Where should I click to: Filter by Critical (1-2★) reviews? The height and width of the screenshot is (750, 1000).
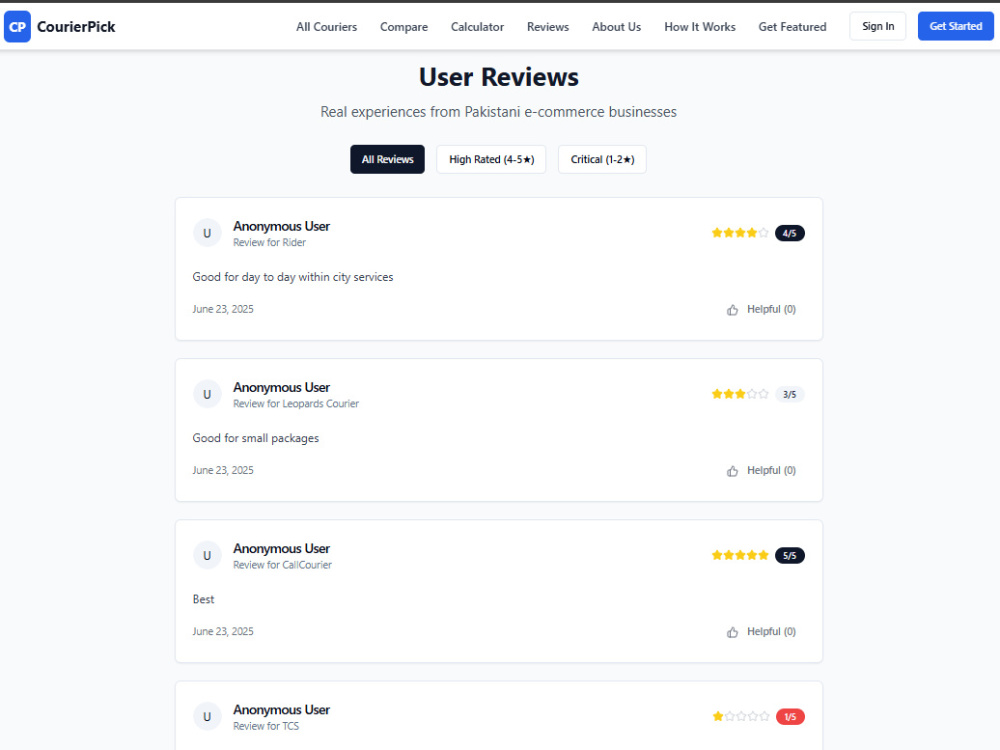(602, 159)
